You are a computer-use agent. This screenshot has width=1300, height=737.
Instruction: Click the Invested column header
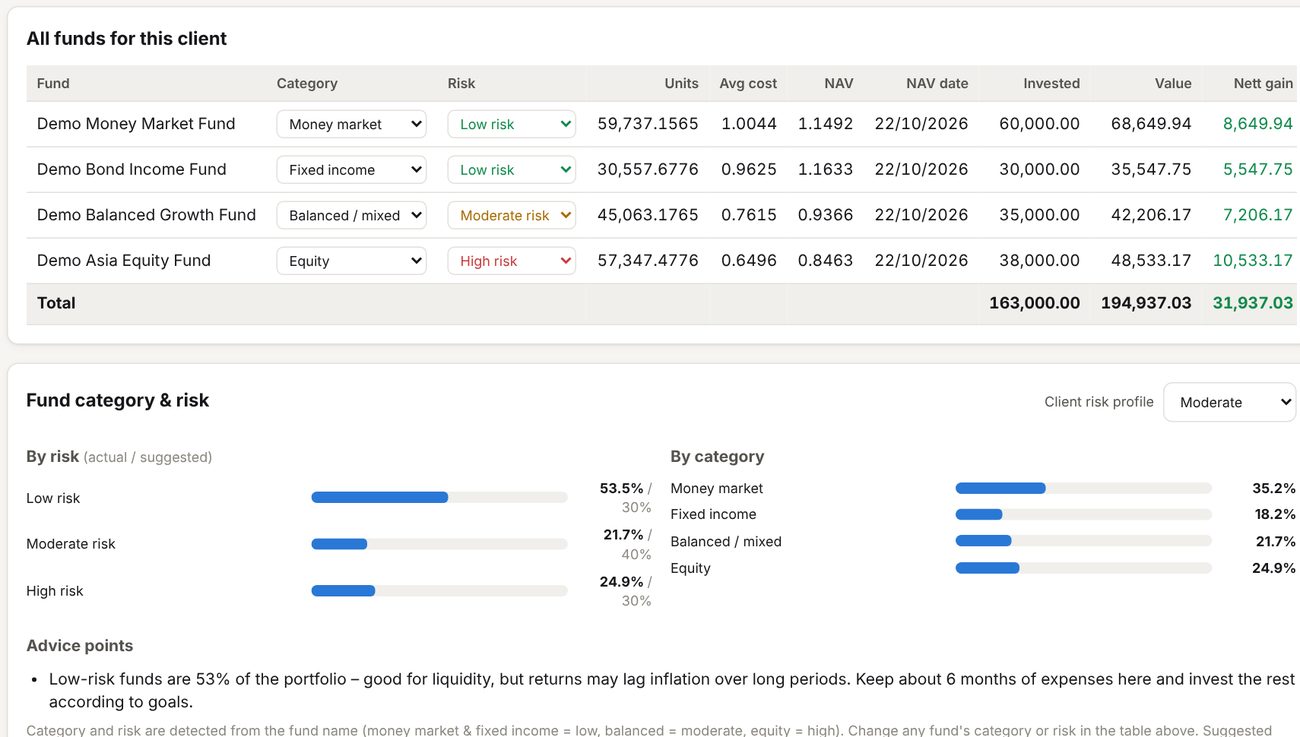(x=1051, y=83)
